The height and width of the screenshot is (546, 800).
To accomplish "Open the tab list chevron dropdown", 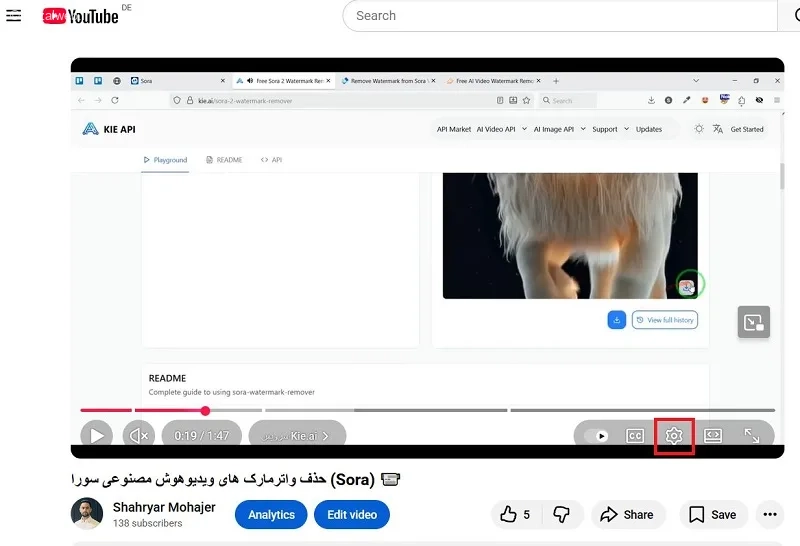I will [696, 81].
